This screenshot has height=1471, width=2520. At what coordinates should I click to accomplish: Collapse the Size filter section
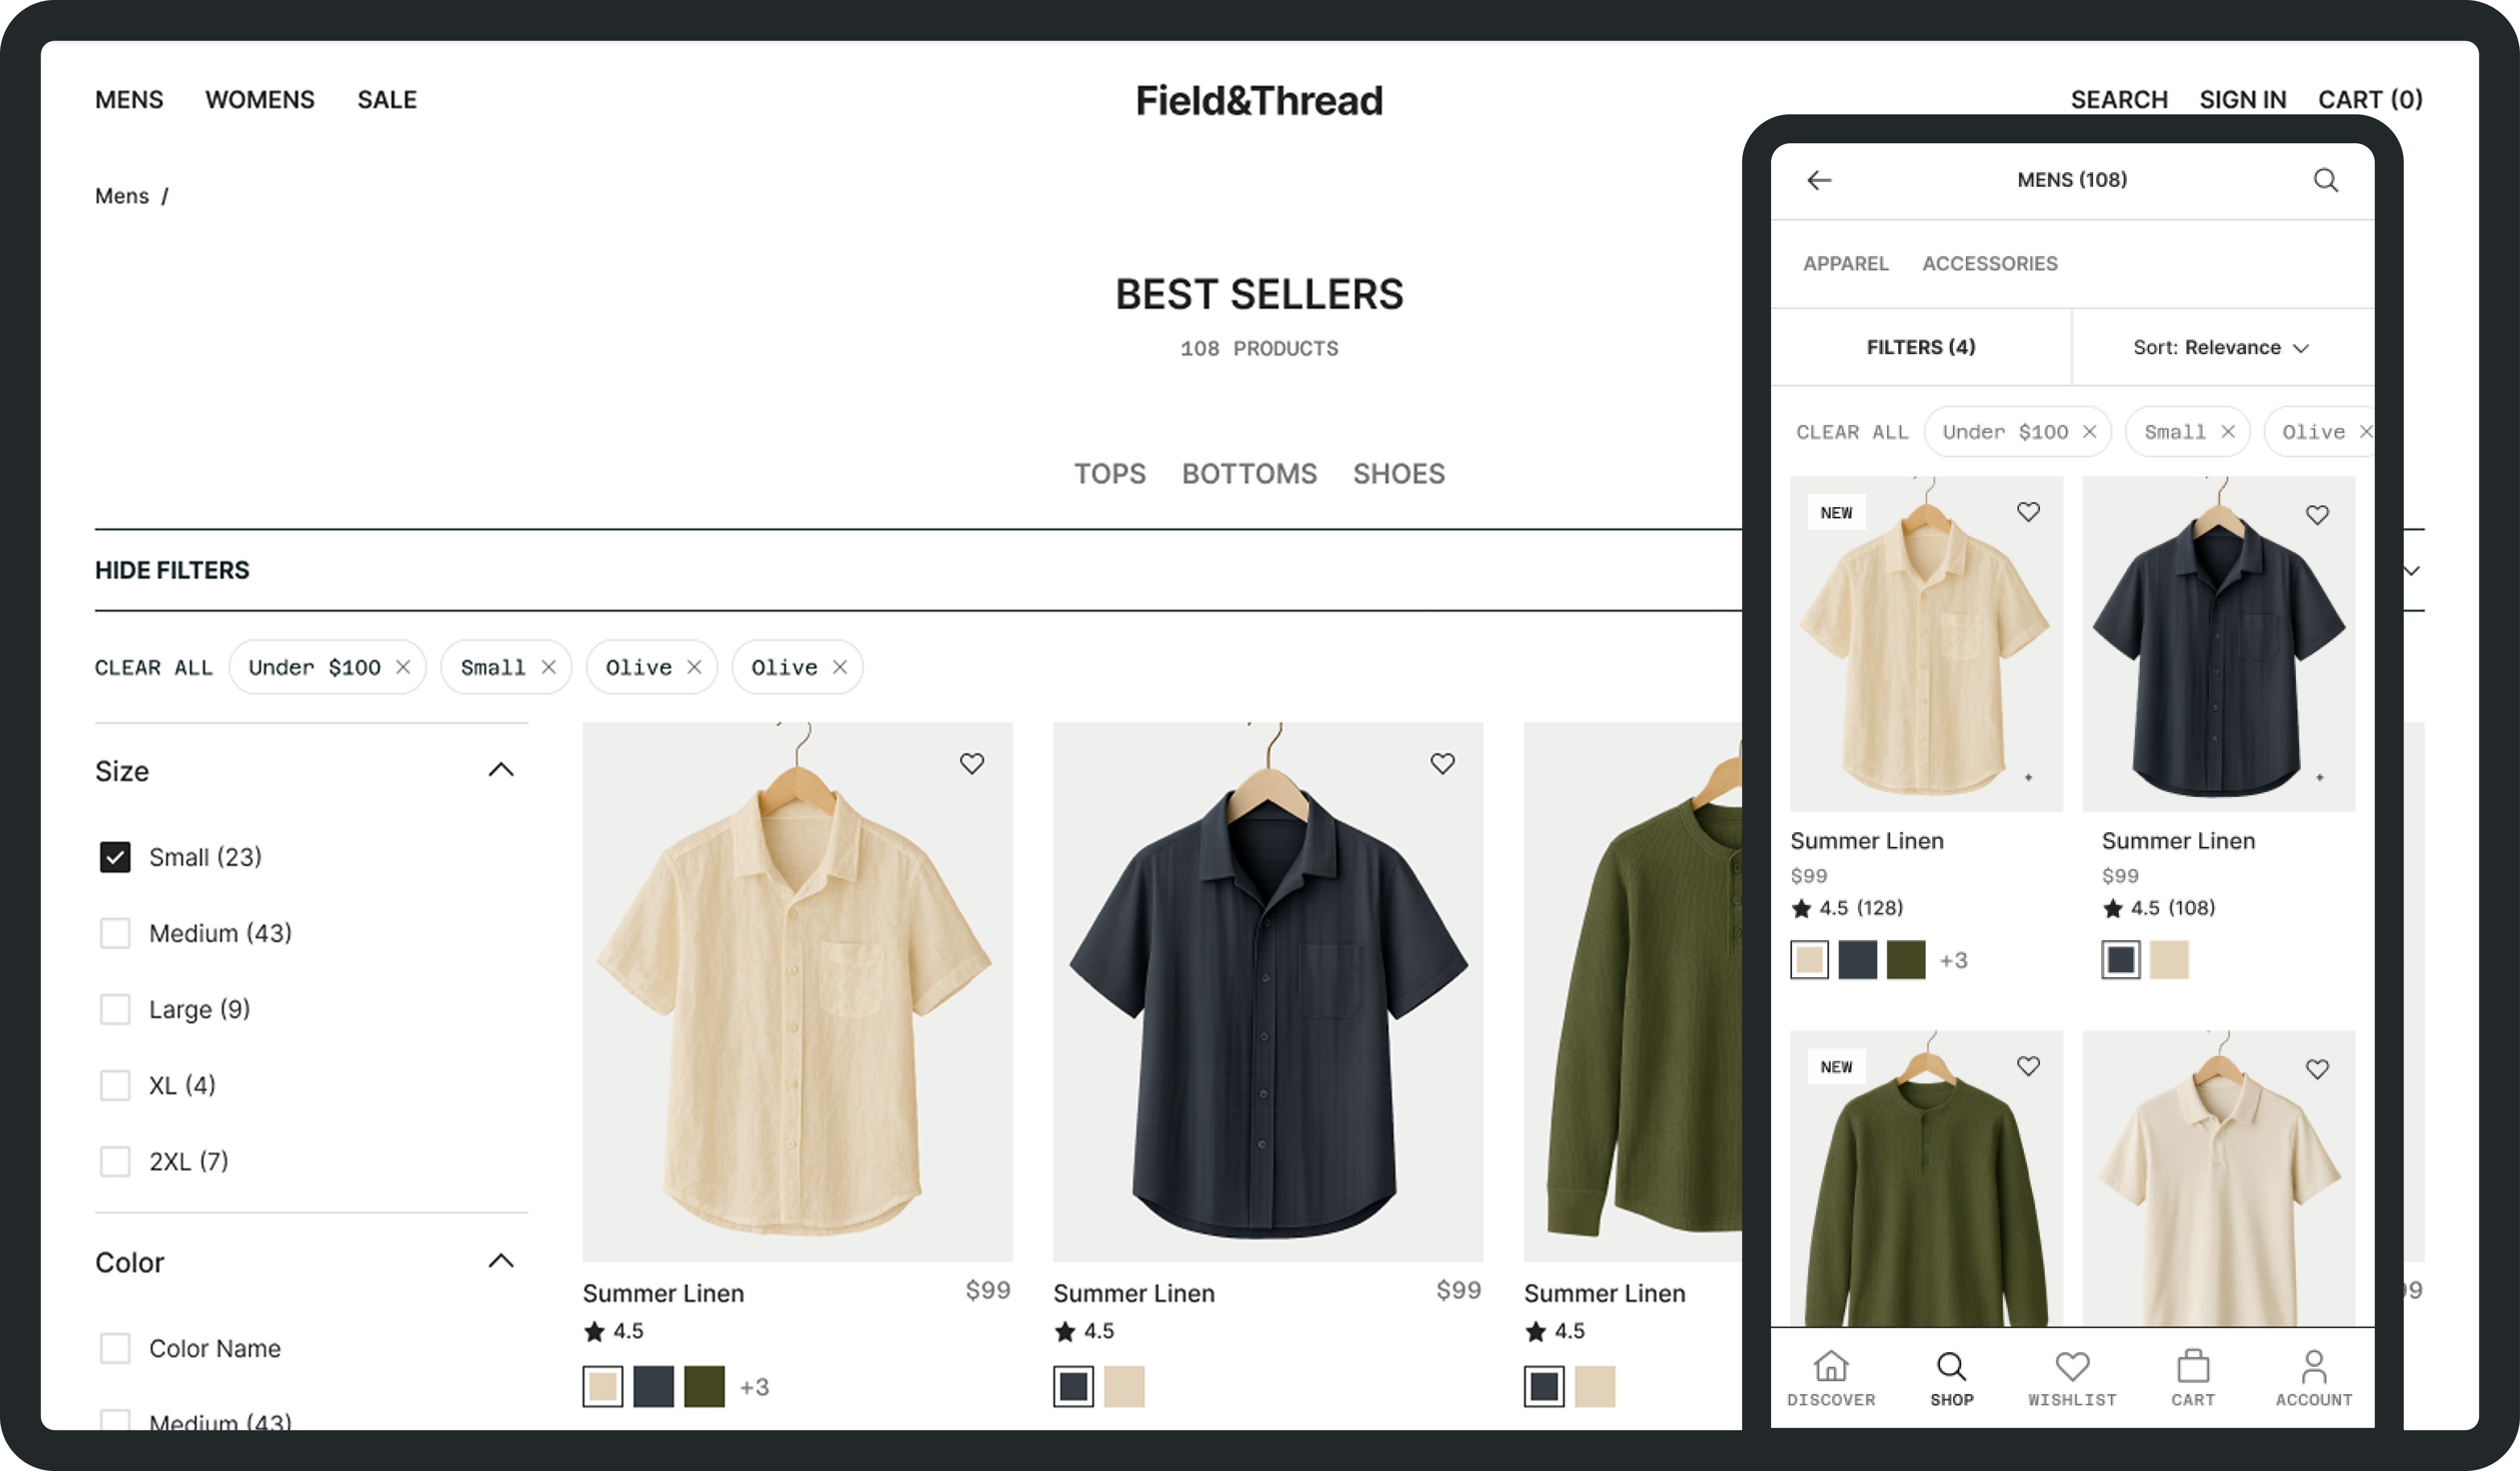point(501,770)
